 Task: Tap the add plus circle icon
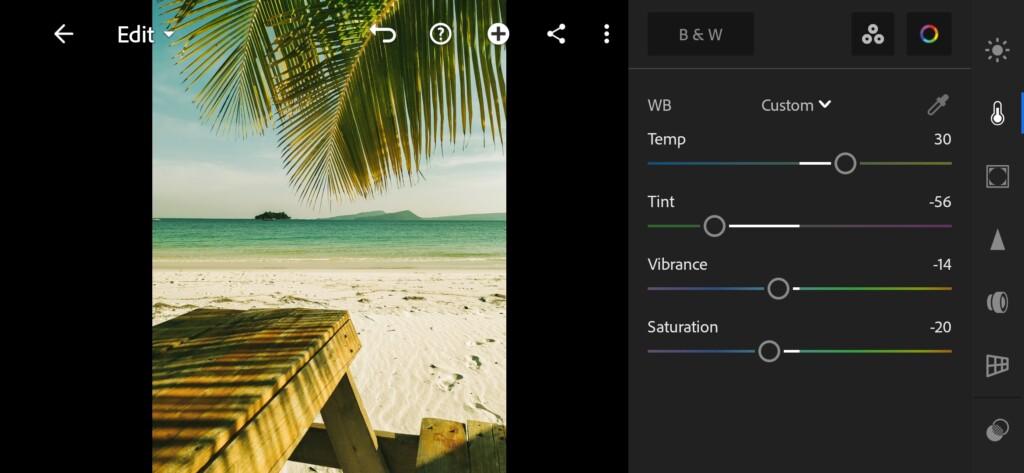pyautogui.click(x=498, y=34)
